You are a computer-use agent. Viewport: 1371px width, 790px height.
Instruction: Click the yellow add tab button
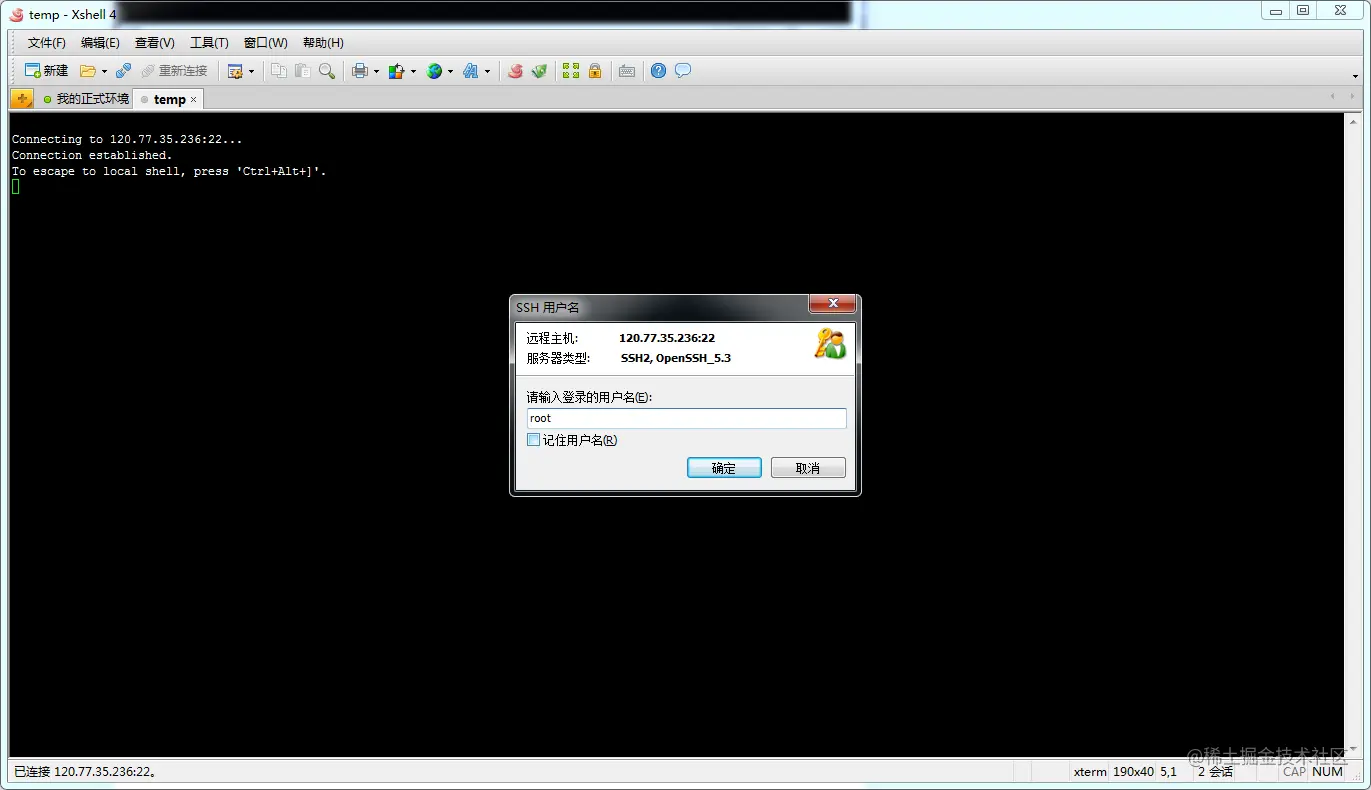(22, 99)
